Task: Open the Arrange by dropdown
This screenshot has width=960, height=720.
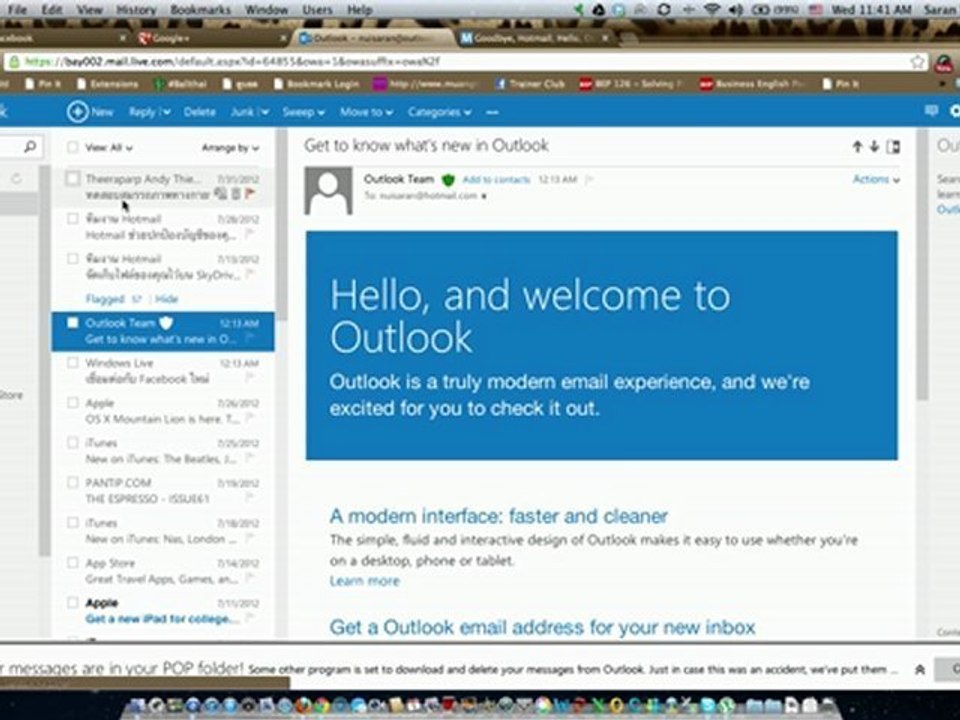Action: [x=230, y=148]
